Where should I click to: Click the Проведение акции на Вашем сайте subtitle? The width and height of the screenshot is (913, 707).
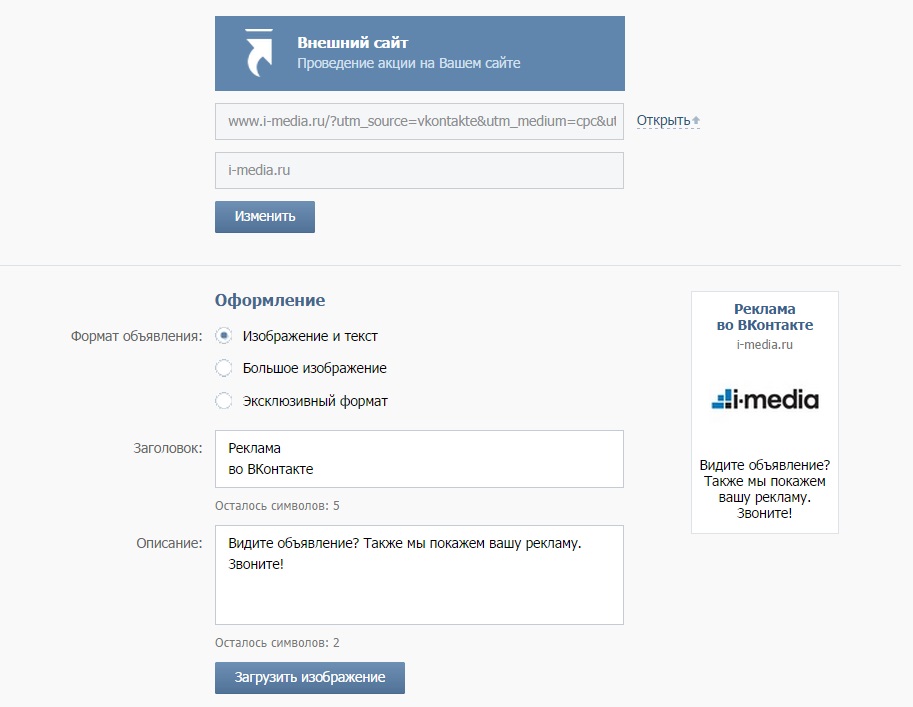(408, 63)
